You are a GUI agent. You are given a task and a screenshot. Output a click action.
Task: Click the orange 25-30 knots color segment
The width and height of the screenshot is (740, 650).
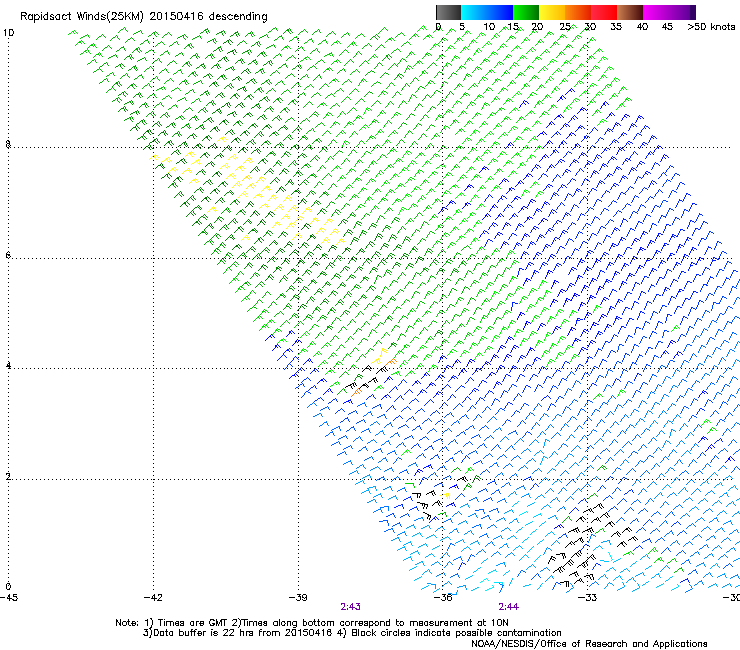click(578, 12)
